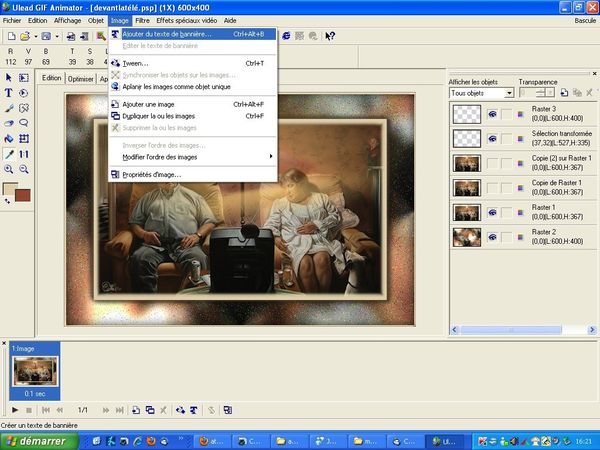The image size is (600, 450).
Task: Select the rectangle selection tool
Action: (x=24, y=78)
